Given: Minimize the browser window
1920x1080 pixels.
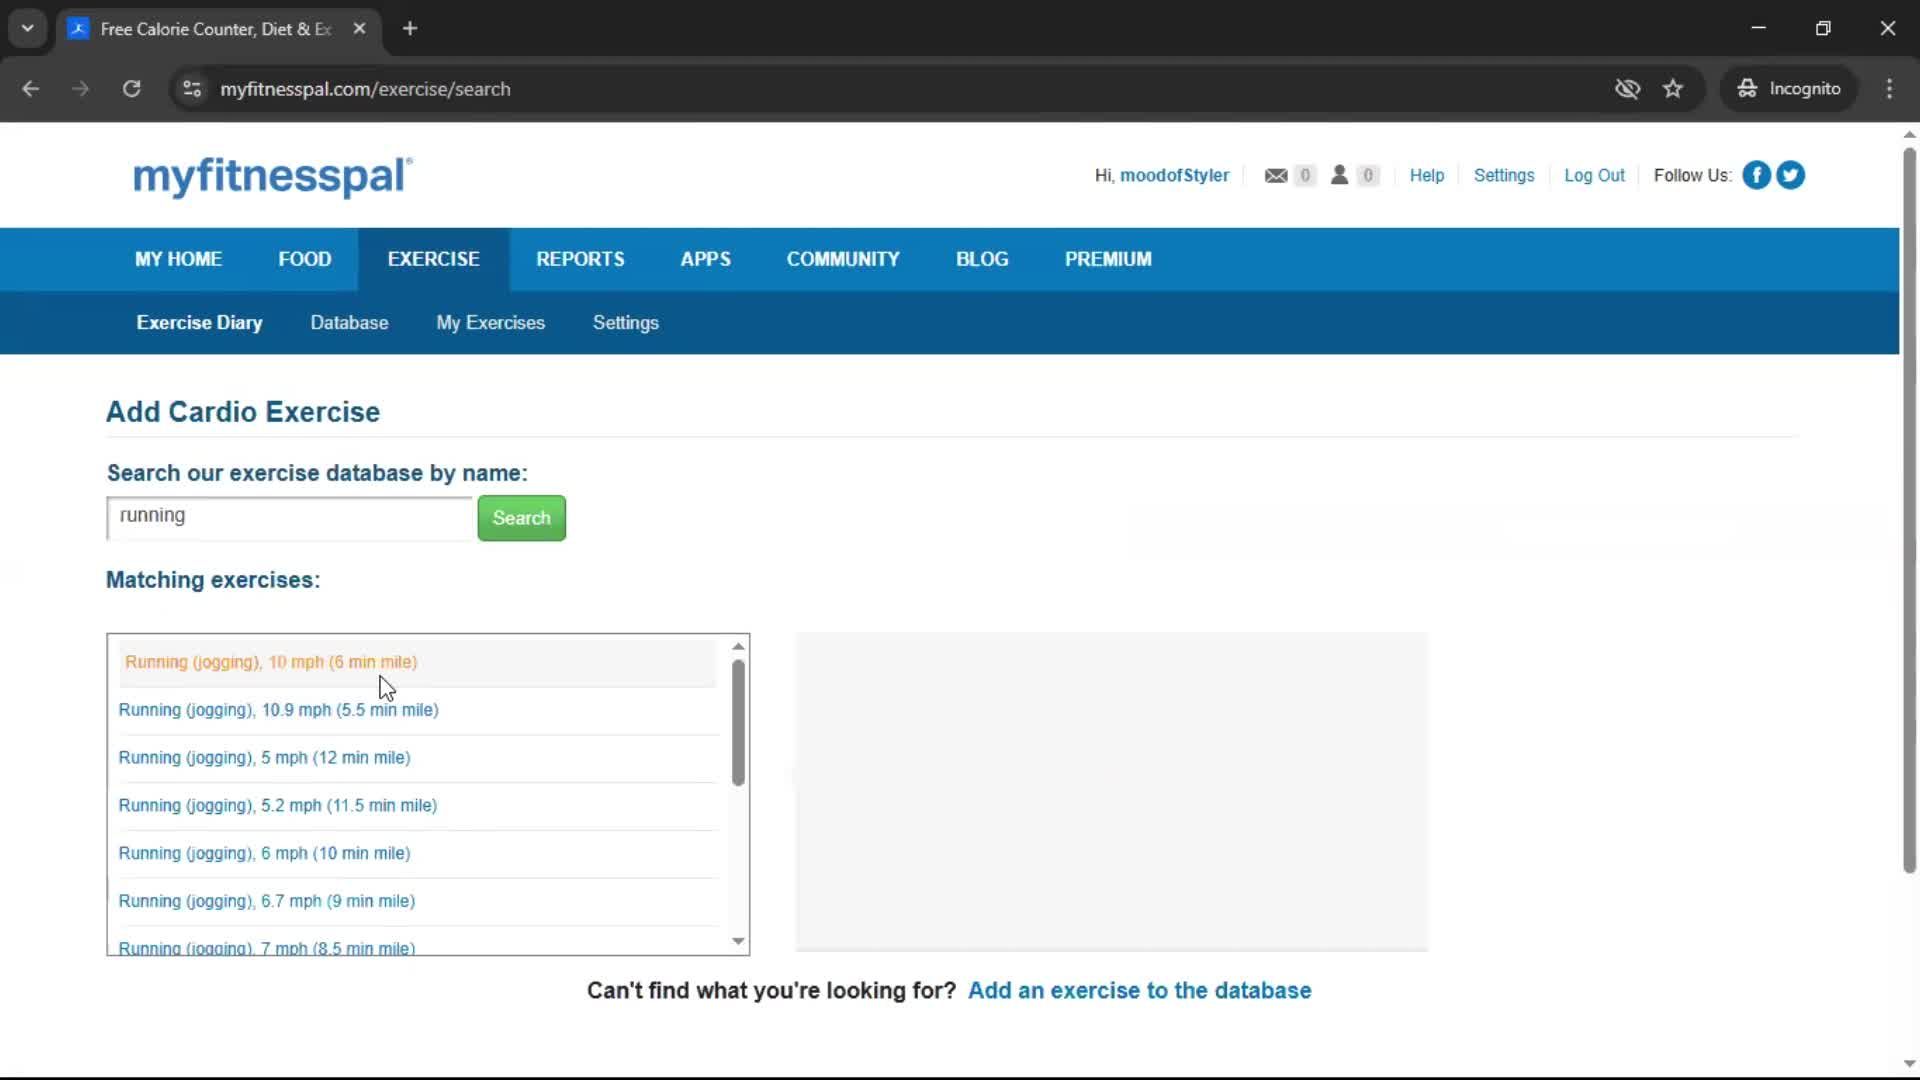Looking at the screenshot, I should [1758, 28].
